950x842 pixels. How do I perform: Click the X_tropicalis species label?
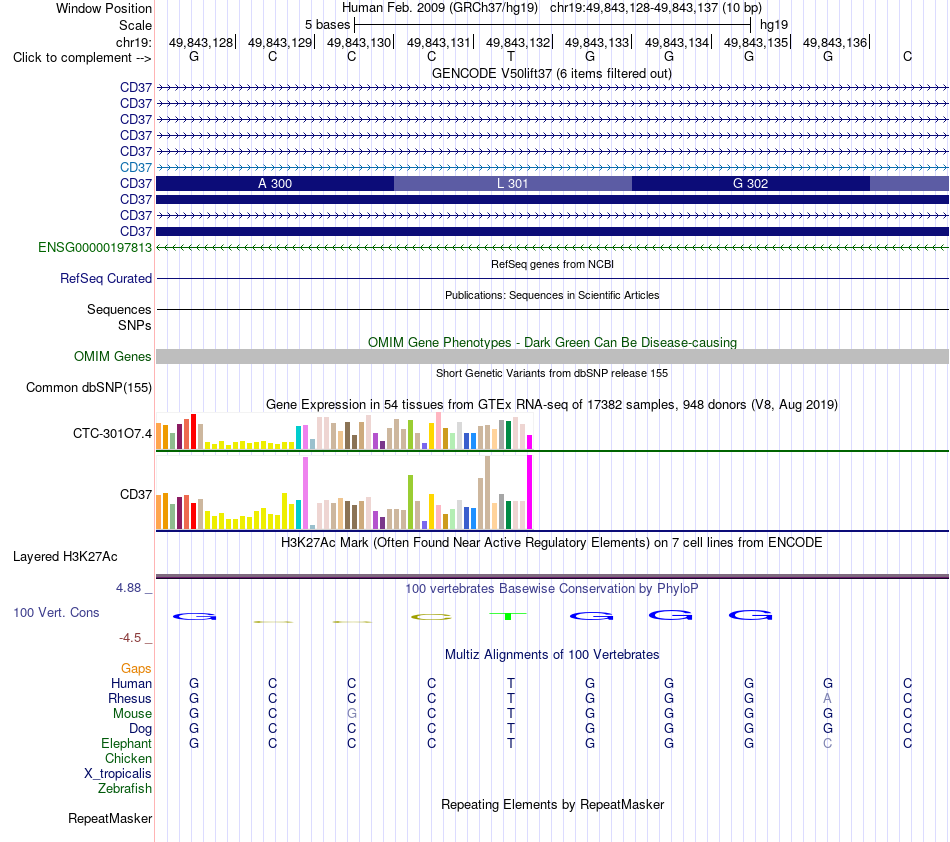pyautogui.click(x=118, y=774)
